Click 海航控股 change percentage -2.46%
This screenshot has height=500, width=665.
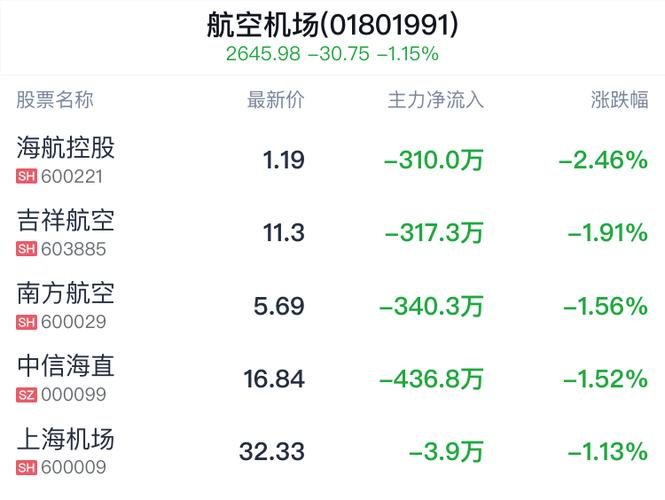pyautogui.click(x=602, y=160)
